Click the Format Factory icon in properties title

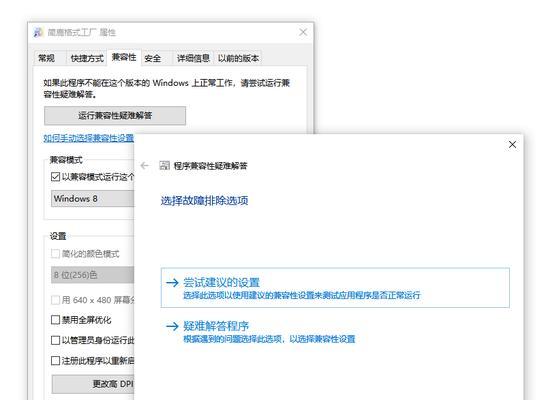(38, 32)
